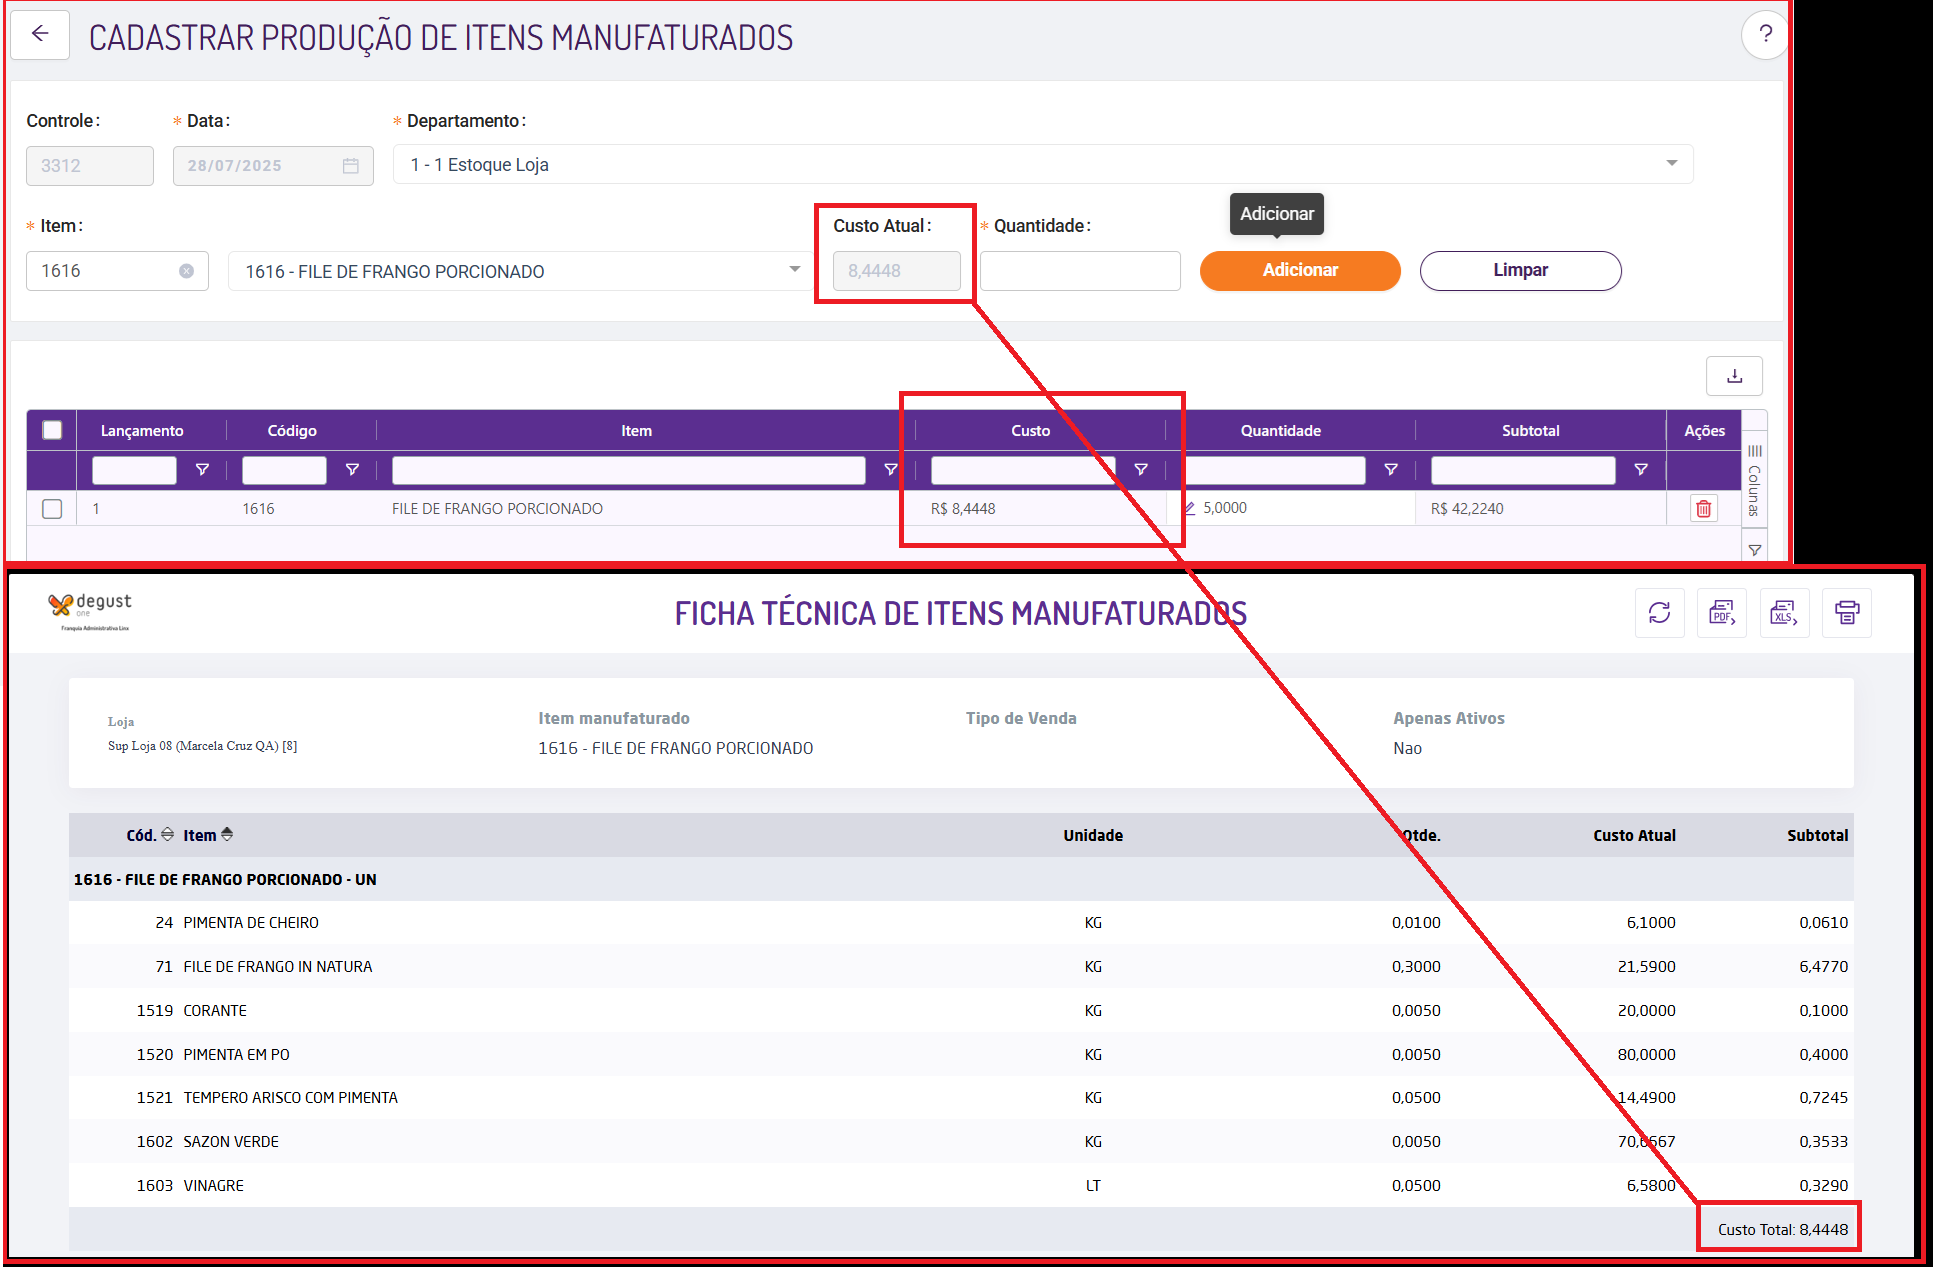The height and width of the screenshot is (1267, 1933).
Task: Click the refresh icon in Ficha Técnica
Action: click(1659, 612)
